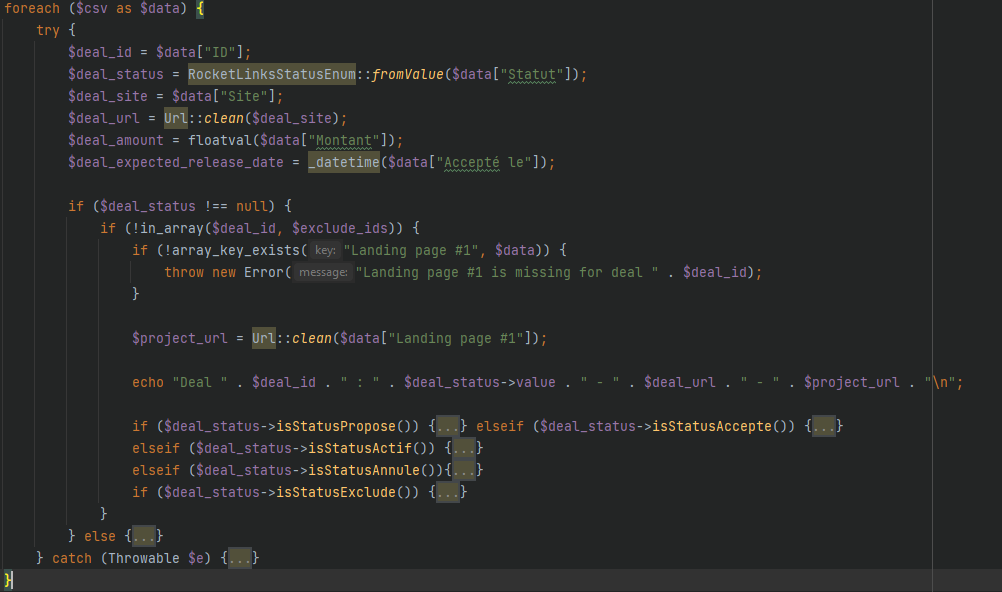
Task: Expand folded catch Throwable block
Action: (x=240, y=558)
